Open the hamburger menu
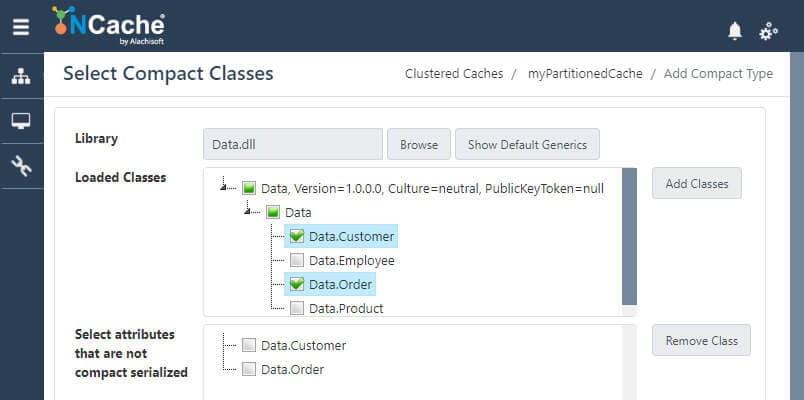The image size is (804, 400). [21, 27]
